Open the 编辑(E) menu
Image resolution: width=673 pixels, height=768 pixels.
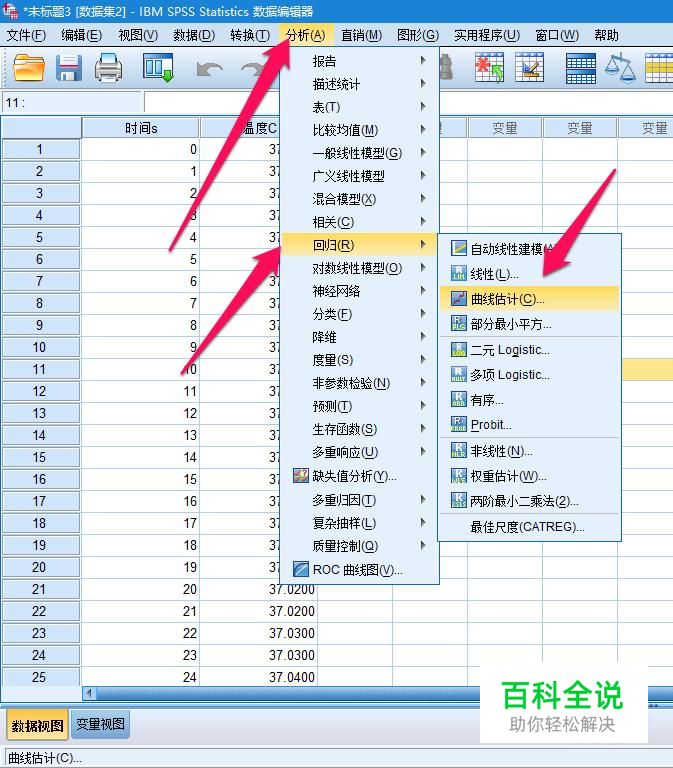[81, 35]
